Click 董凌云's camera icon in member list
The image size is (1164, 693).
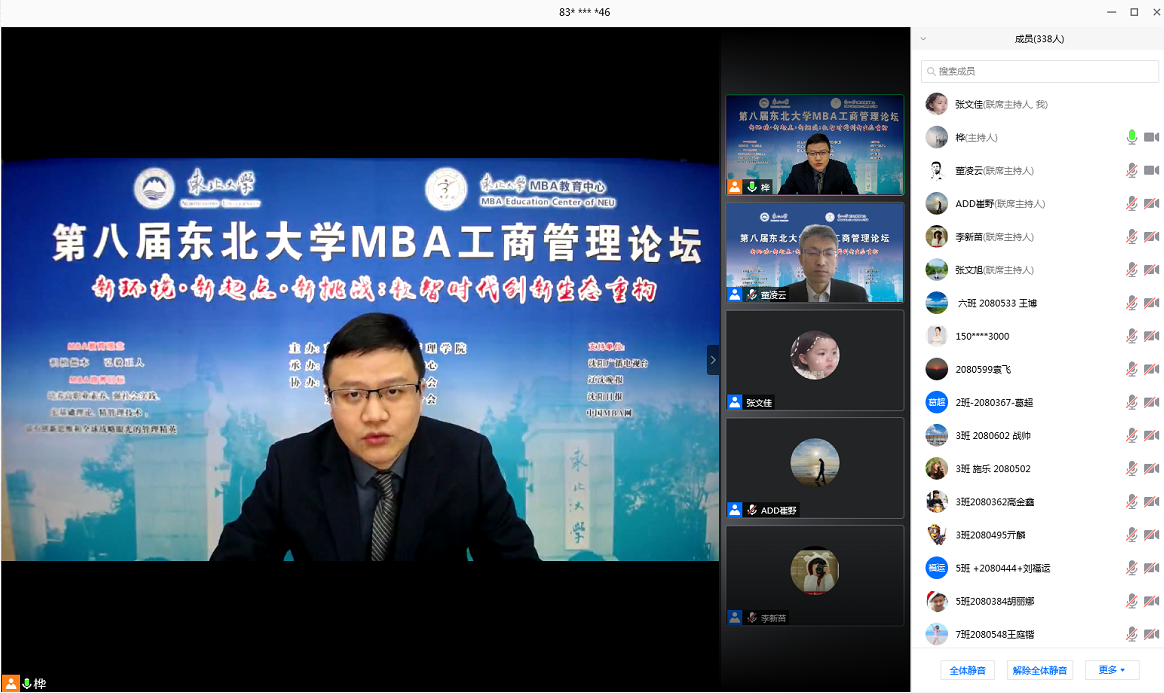tap(1151, 170)
